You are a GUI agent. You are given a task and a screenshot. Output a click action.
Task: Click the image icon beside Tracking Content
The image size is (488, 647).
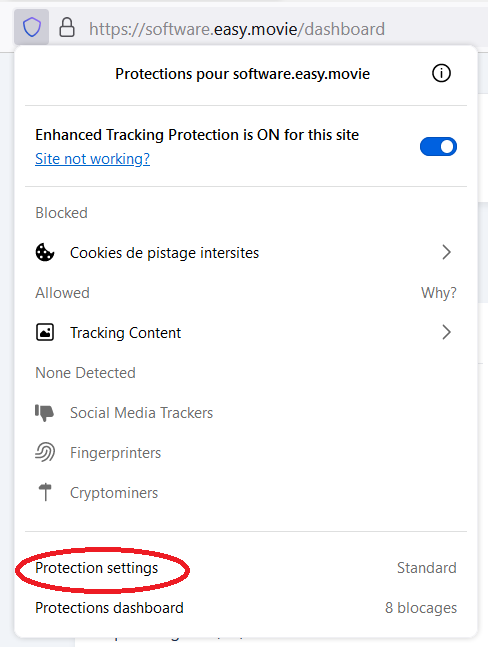tap(45, 332)
